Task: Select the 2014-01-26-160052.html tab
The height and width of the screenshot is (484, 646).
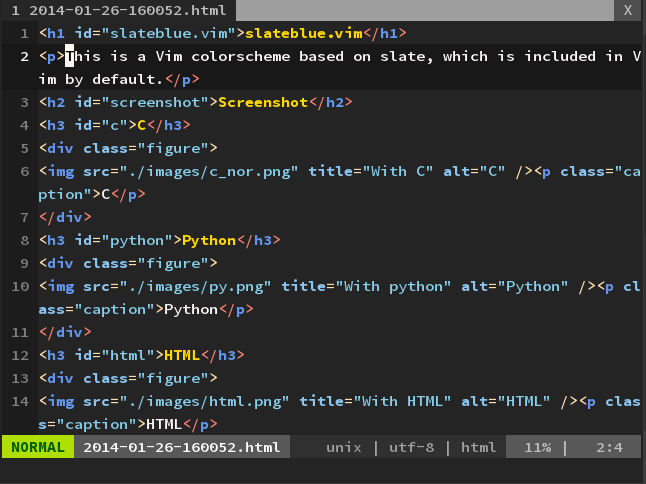Action: pos(119,10)
